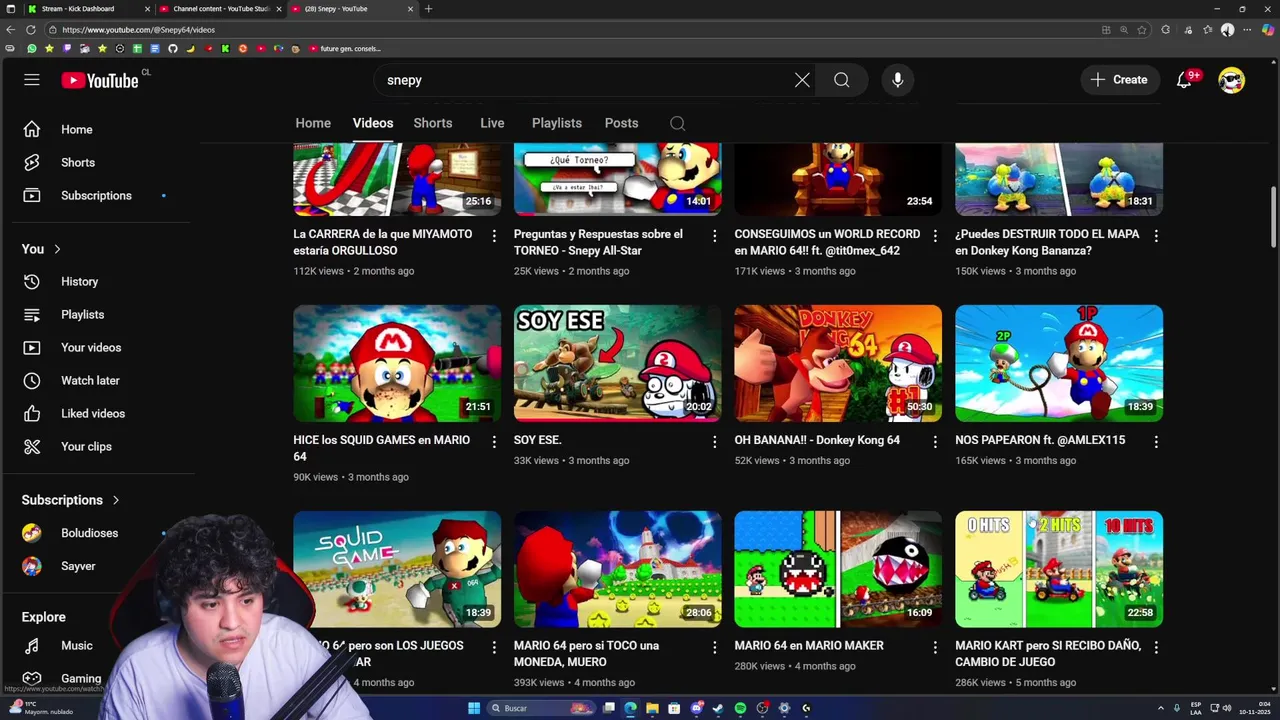
Task: Open options for SQUID GAMES en MARIO 64
Action: 493,442
